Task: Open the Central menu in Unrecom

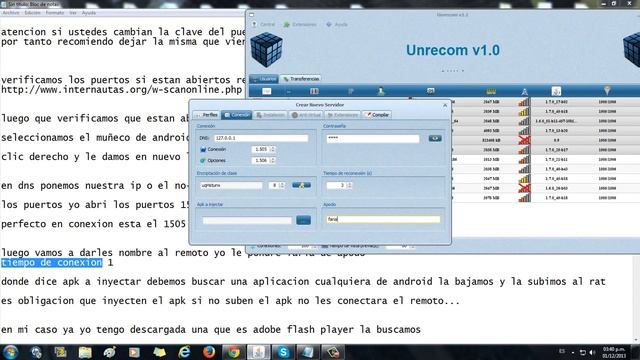Action: click(x=264, y=24)
